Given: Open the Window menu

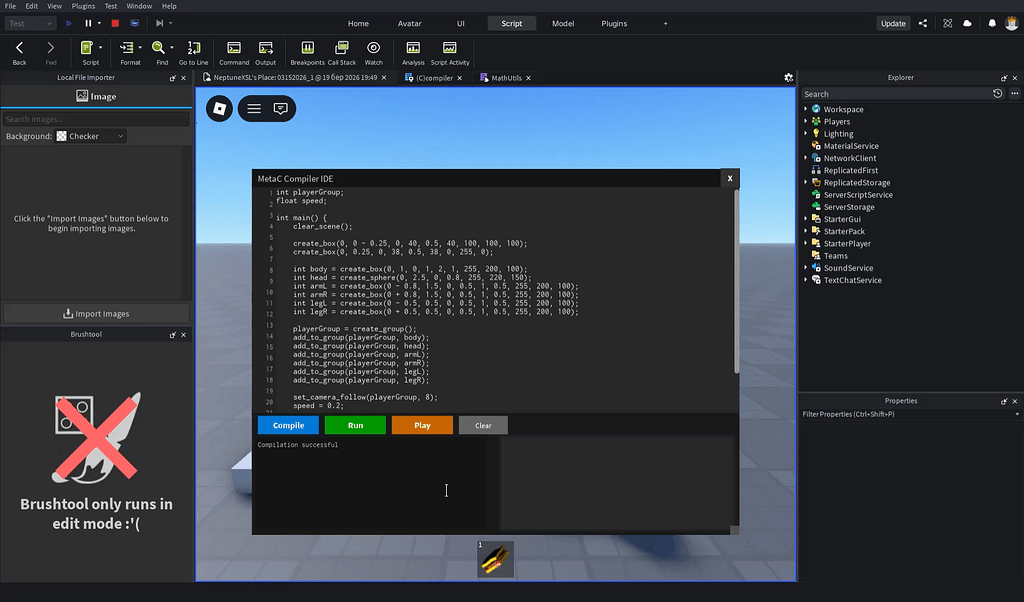Looking at the screenshot, I should tap(139, 6).
